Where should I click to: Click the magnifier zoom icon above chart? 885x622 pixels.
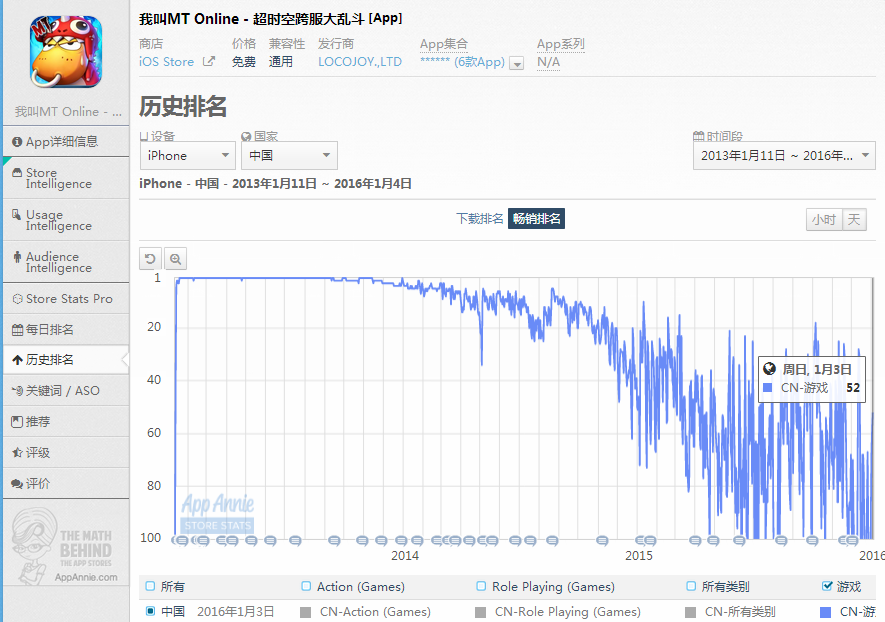click(176, 259)
